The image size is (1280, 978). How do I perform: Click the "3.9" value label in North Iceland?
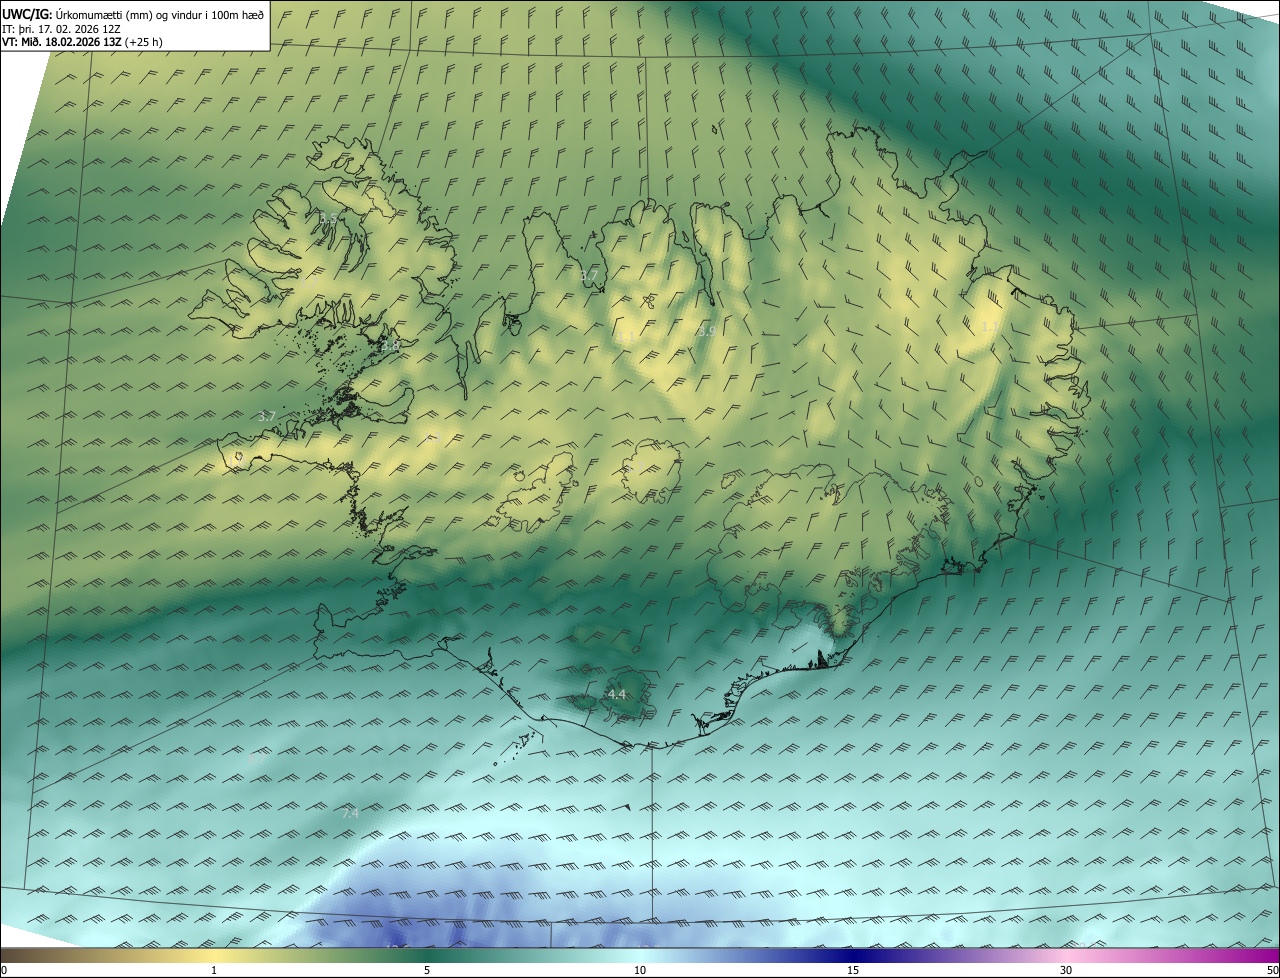706,330
